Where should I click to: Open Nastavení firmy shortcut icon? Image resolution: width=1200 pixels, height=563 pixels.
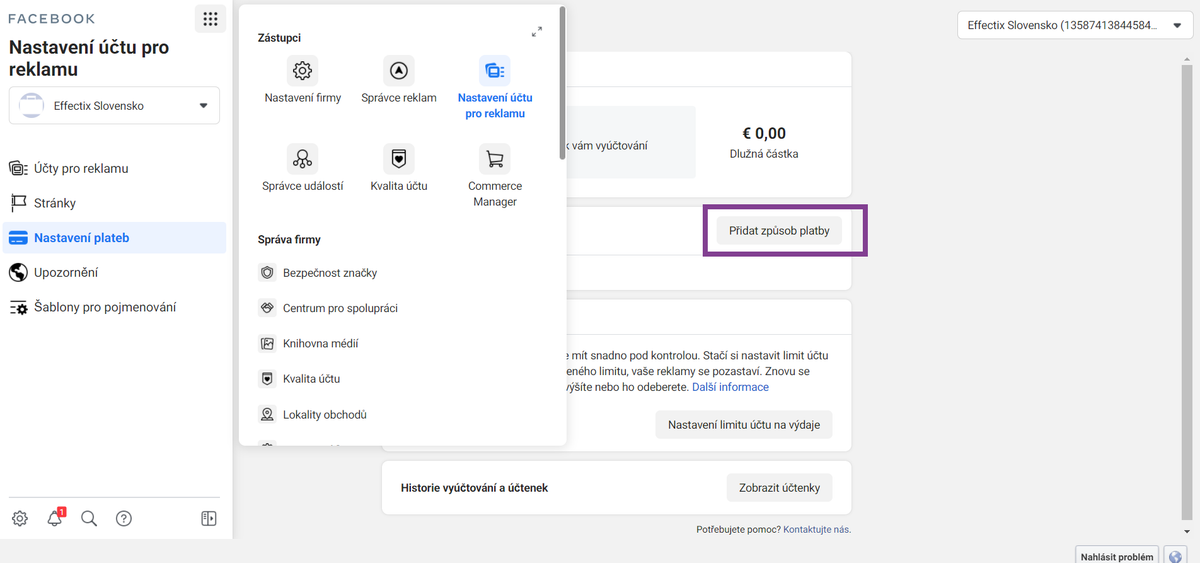coord(302,71)
